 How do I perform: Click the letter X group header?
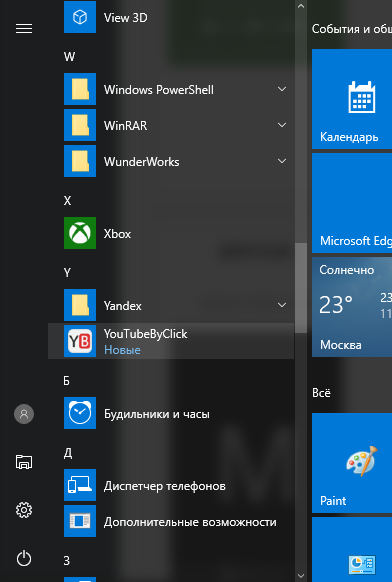click(67, 201)
